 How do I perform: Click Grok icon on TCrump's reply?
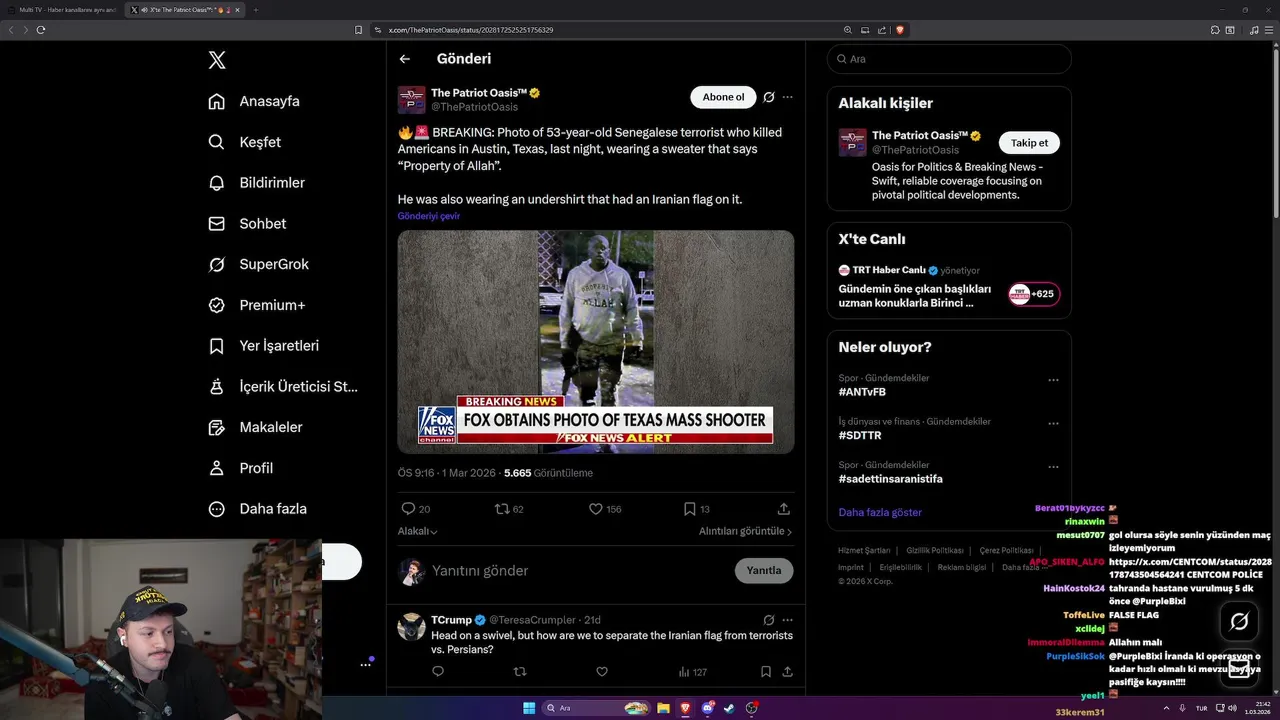click(768, 620)
